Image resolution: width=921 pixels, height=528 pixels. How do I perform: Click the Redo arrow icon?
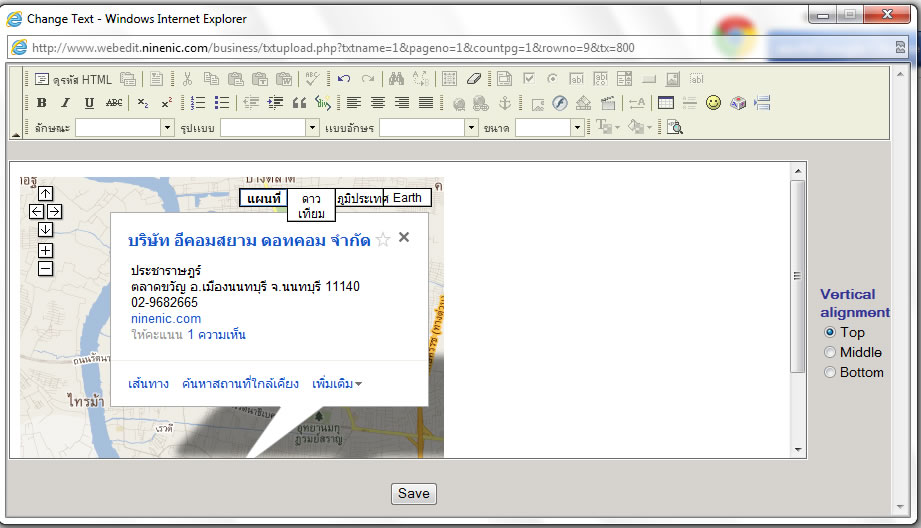coord(368,79)
